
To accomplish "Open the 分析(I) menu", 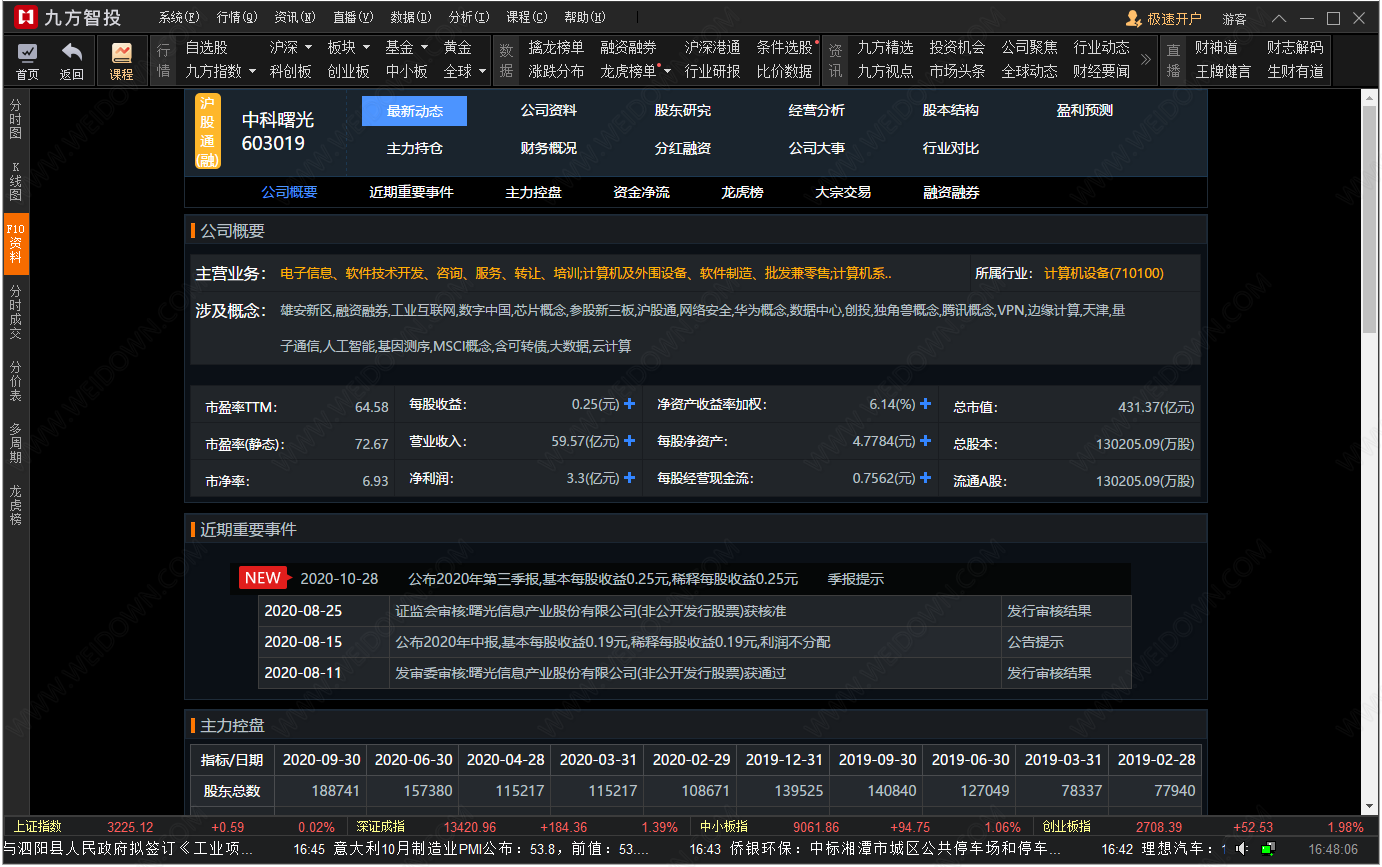I will [469, 18].
